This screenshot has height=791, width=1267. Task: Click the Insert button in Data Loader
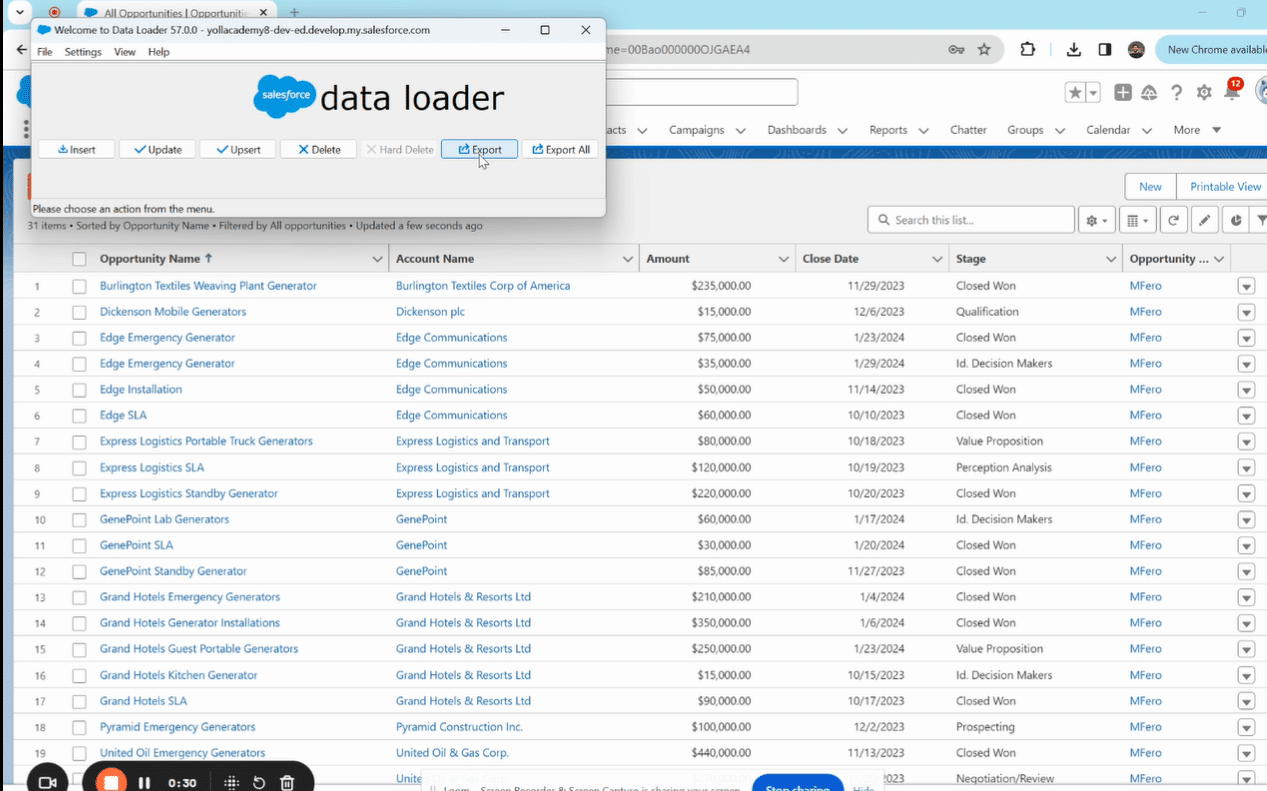[x=76, y=149]
